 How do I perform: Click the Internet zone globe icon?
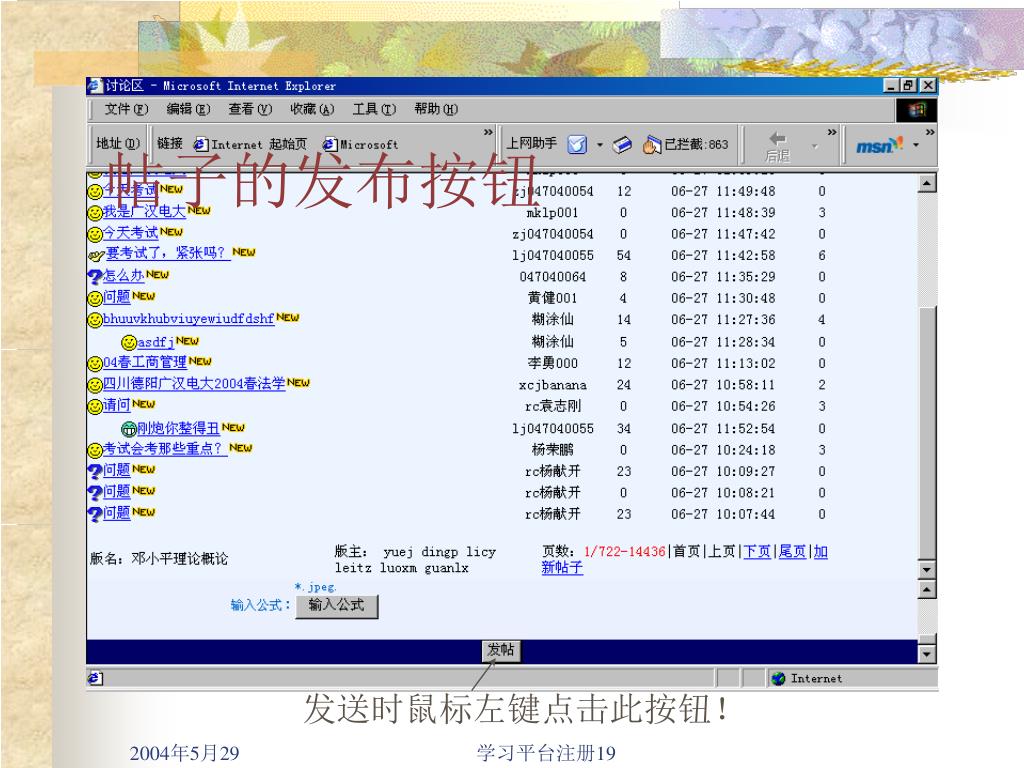778,679
